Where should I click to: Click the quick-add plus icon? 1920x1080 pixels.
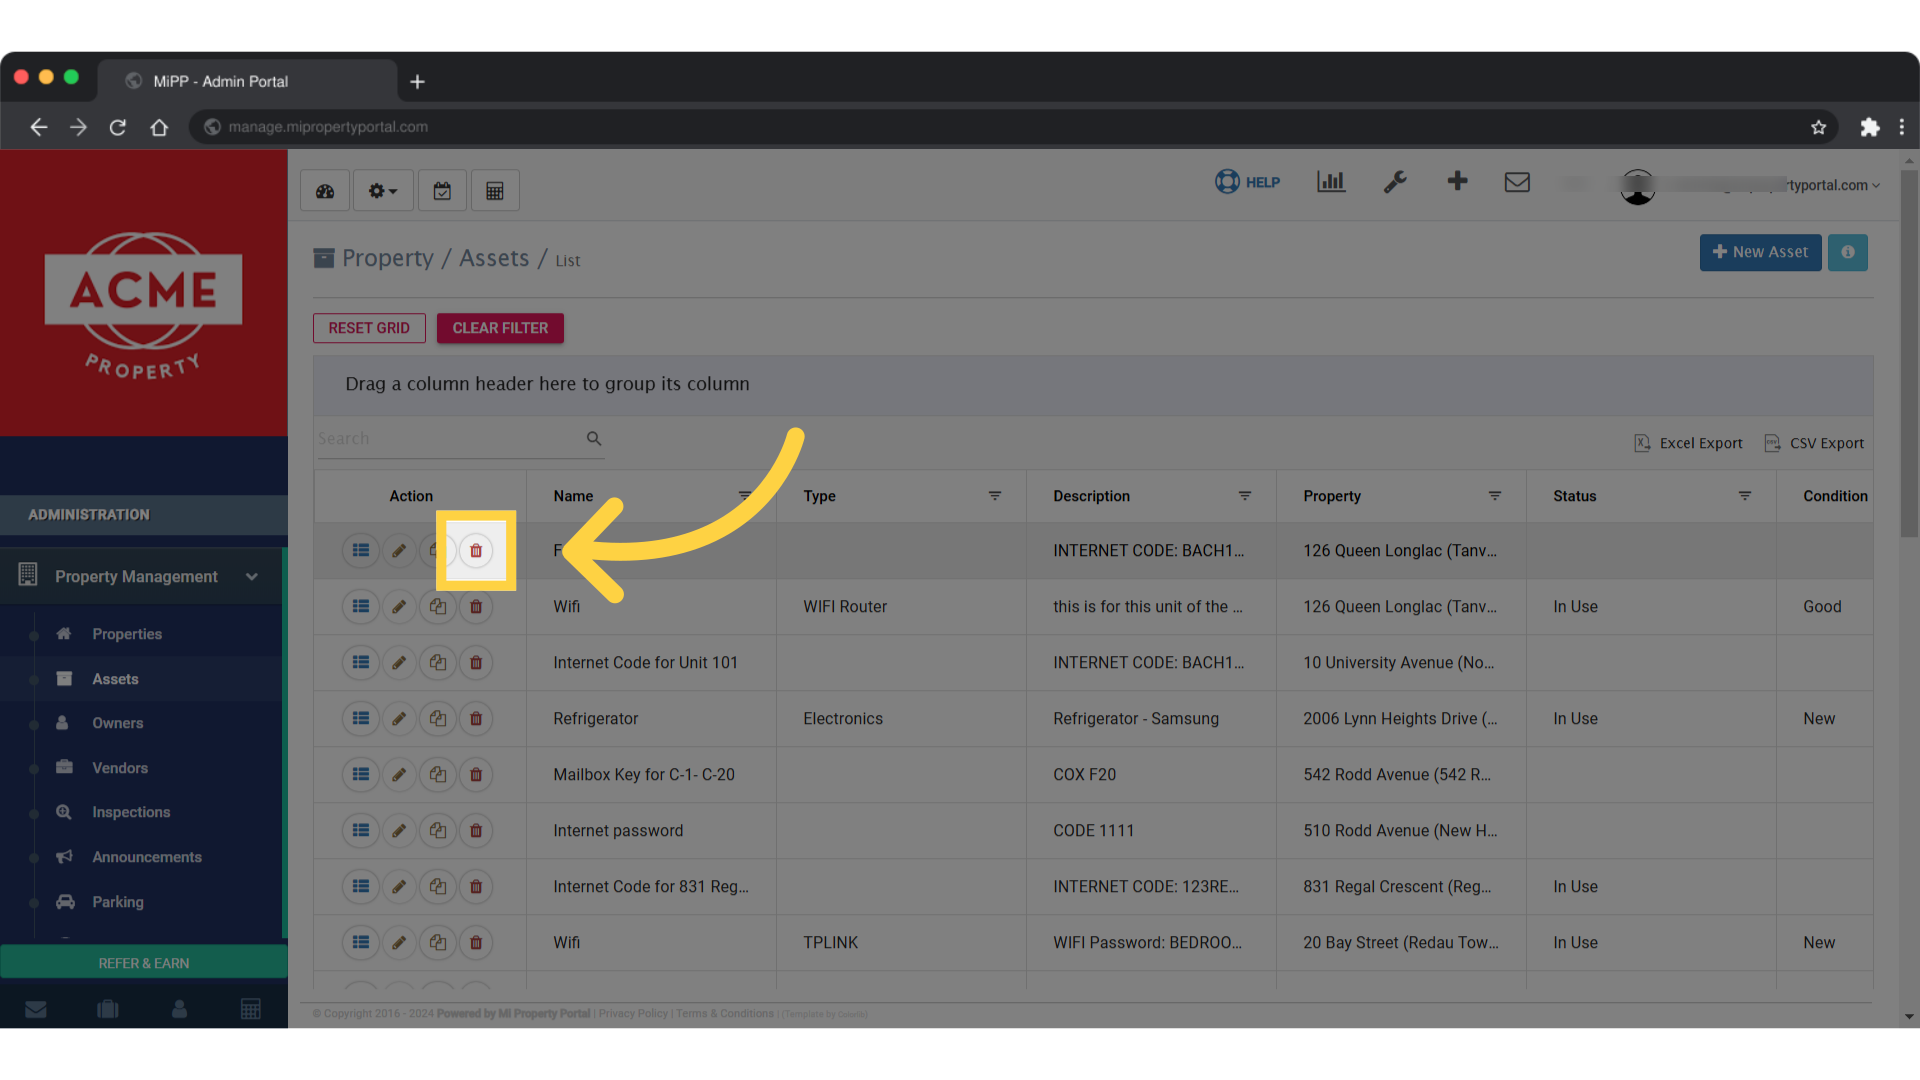pos(1457,182)
